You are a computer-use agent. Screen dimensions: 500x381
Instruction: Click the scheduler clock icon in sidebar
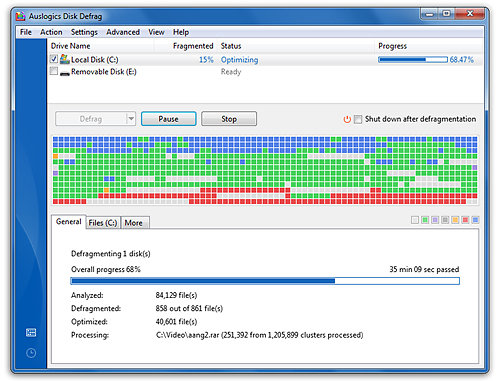click(31, 353)
